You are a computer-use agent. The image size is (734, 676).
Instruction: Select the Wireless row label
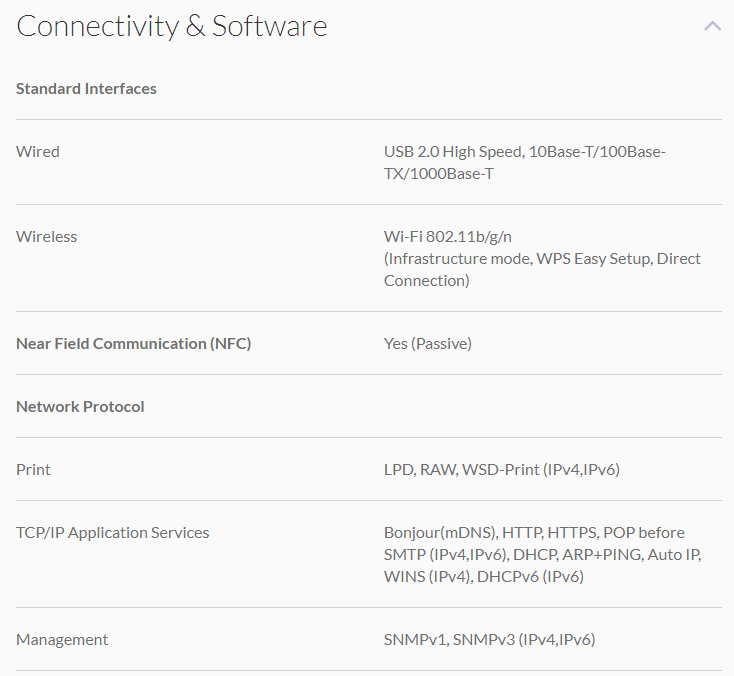tap(46, 237)
